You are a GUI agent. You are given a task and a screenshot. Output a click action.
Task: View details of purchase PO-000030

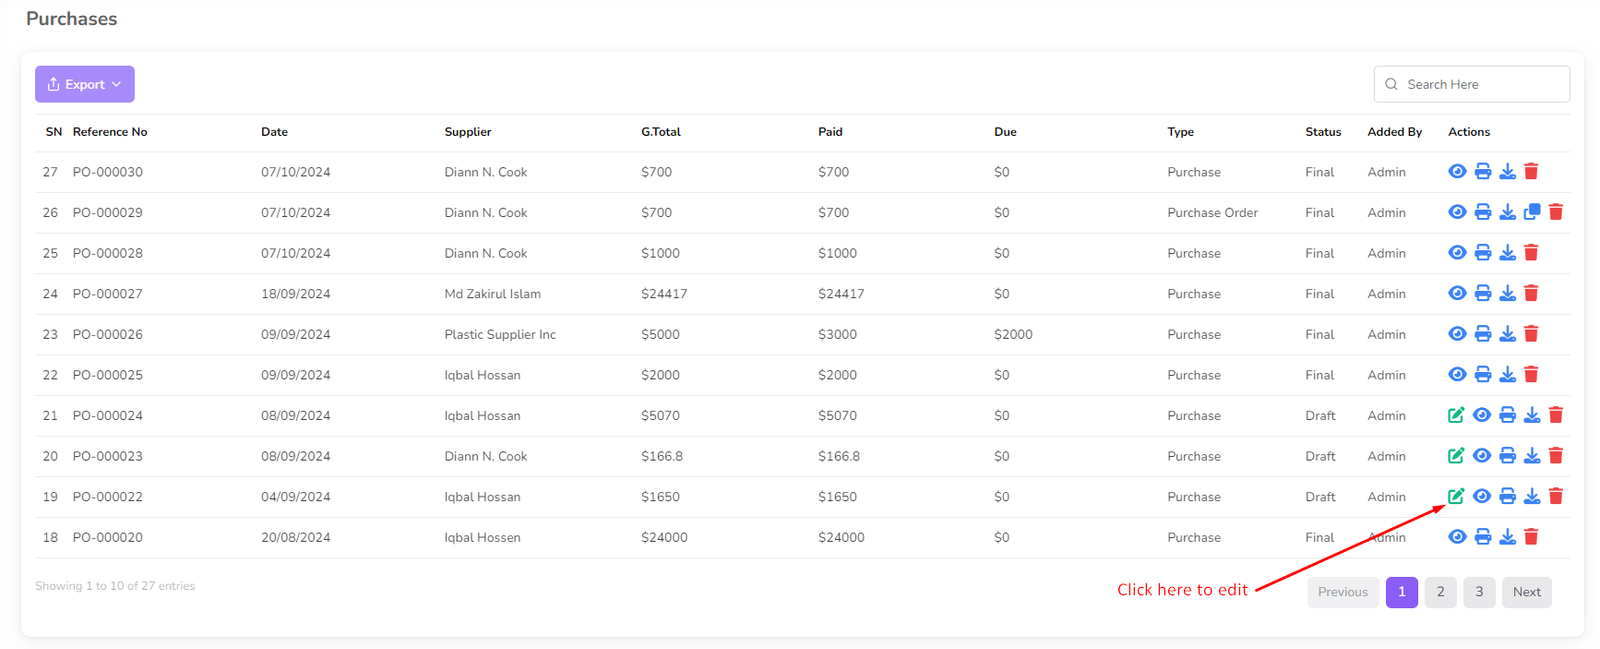(1457, 172)
